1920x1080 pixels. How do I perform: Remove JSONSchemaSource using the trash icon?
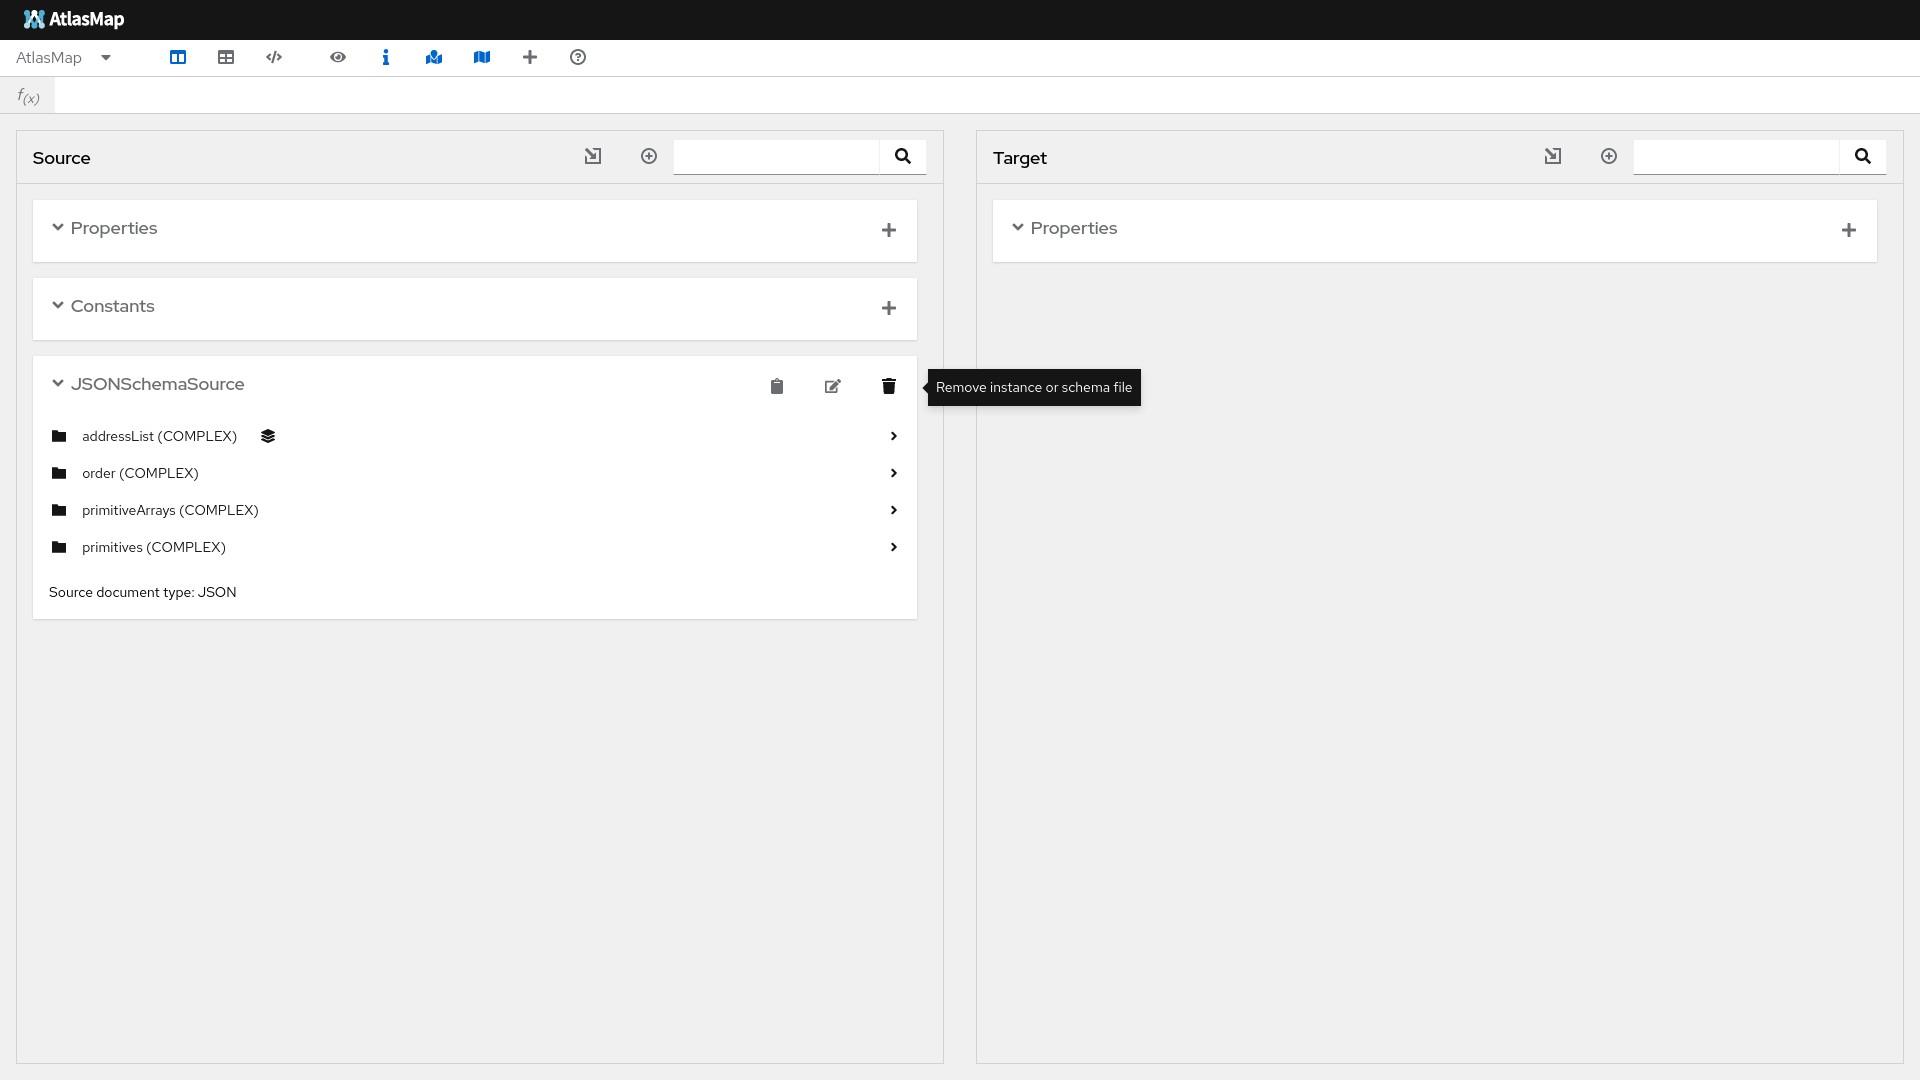[x=888, y=386]
